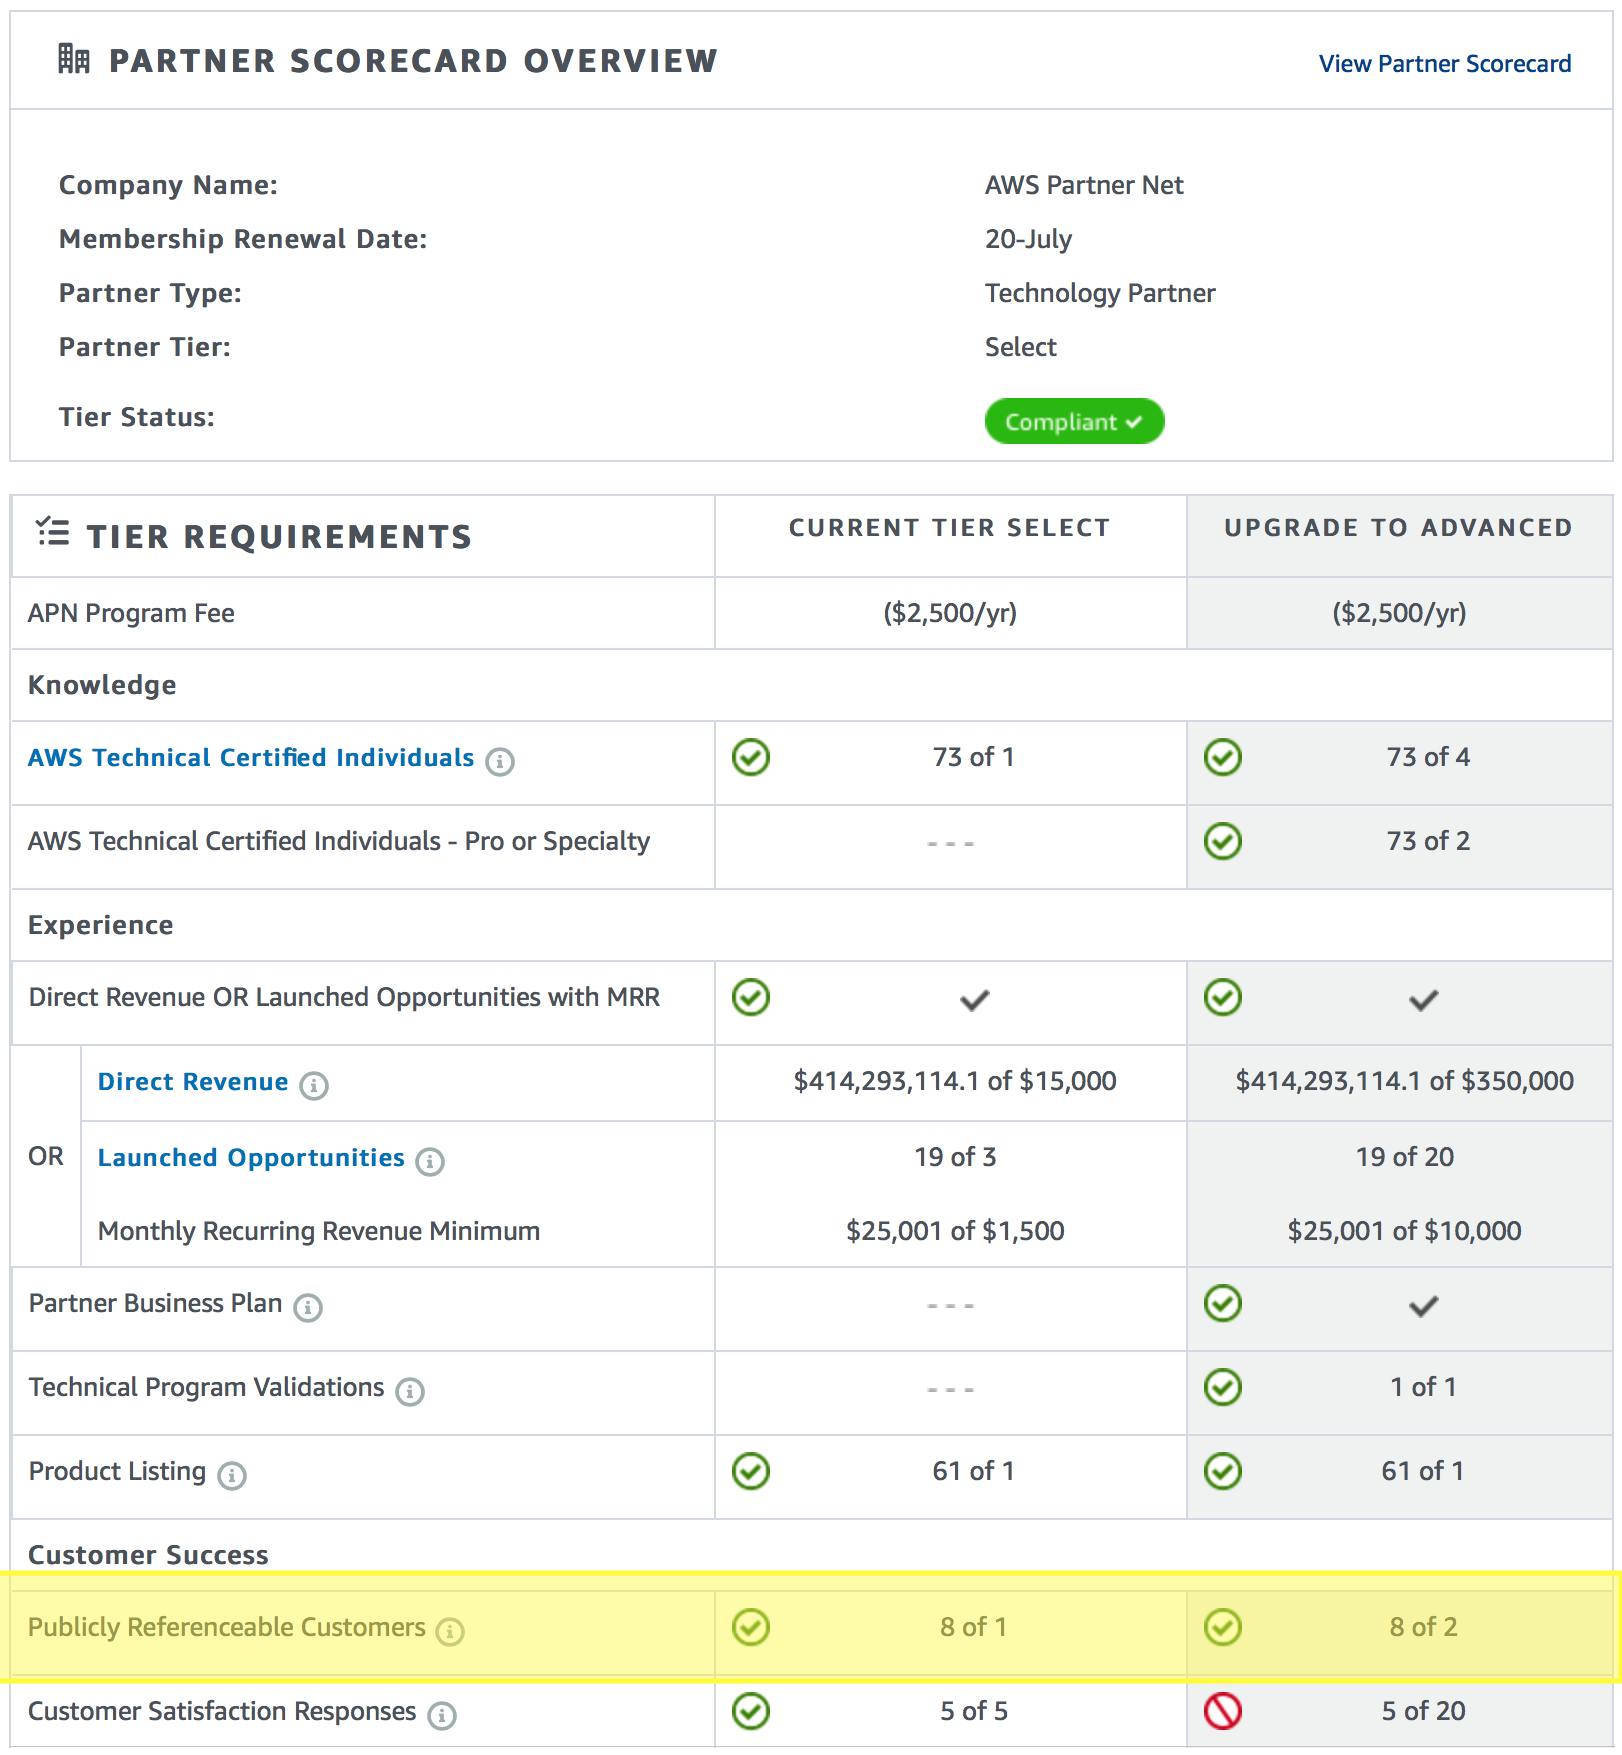This screenshot has width=1622, height=1755.
Task: Click the "8 of 2" referenceable customers value
Action: 1424,1627
